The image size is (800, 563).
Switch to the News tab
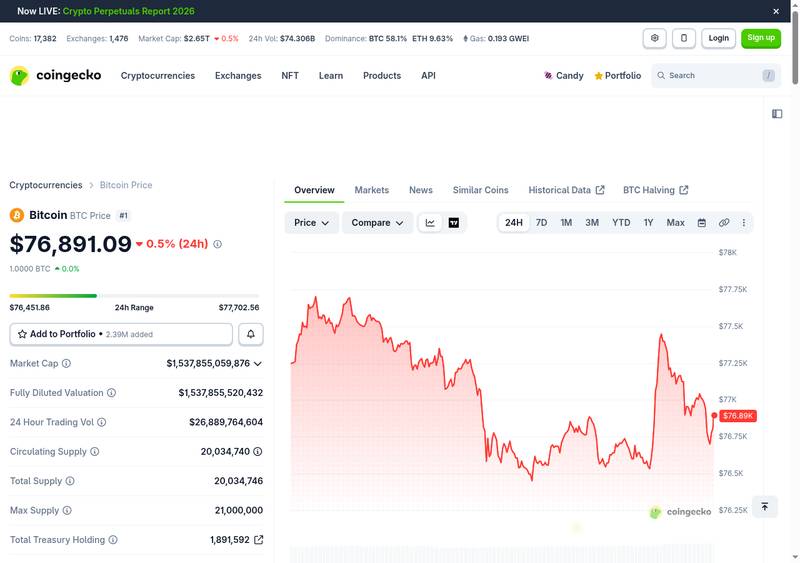(421, 190)
